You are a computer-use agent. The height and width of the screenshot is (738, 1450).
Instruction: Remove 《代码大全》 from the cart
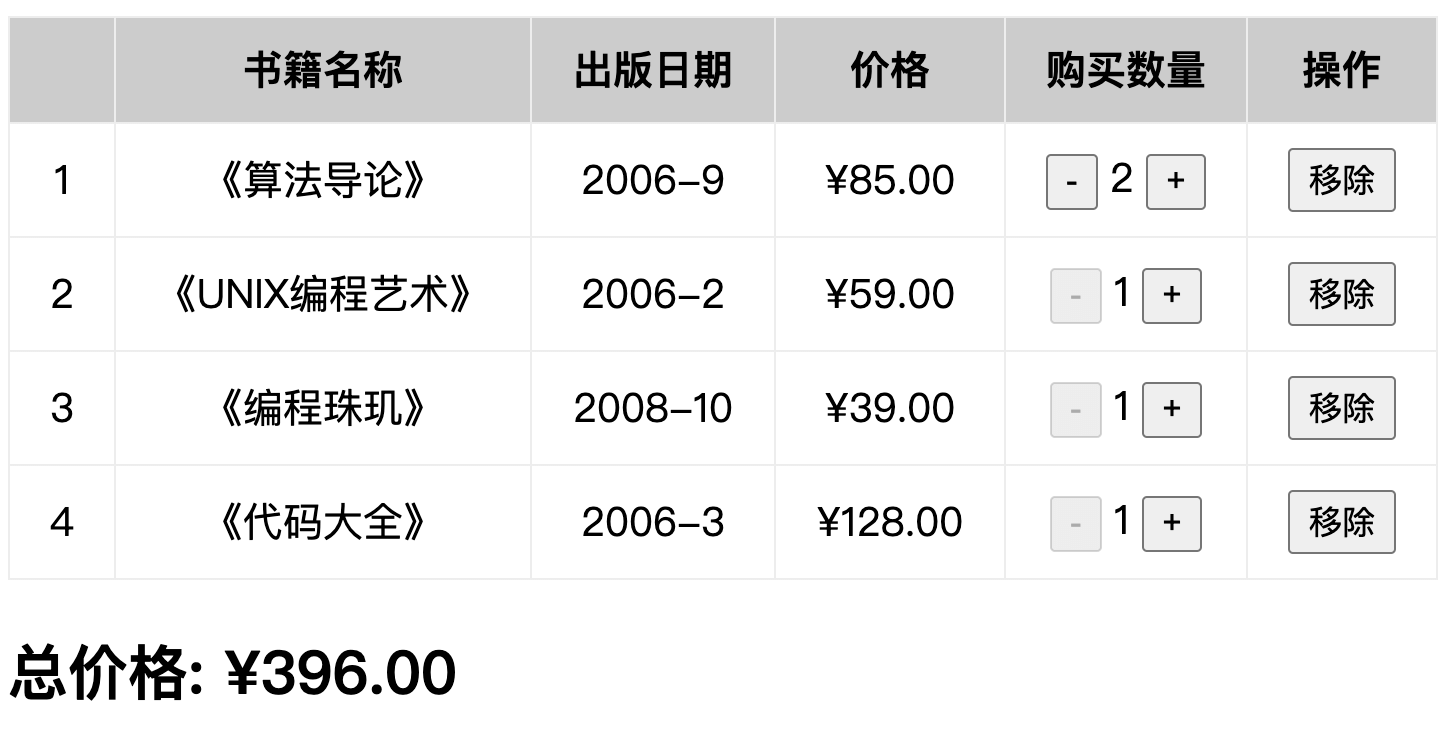pos(1341,523)
